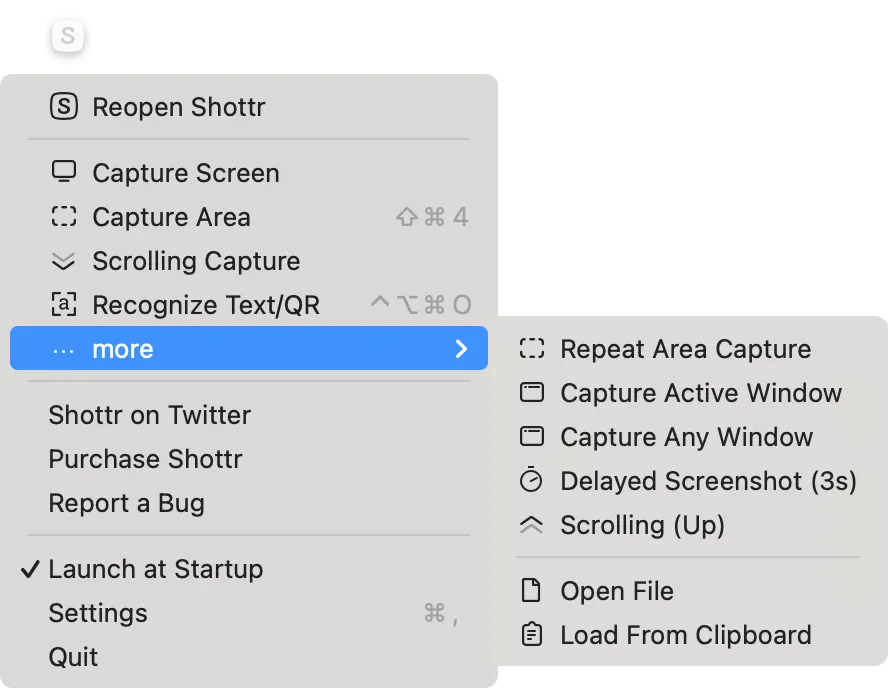This screenshot has width=888, height=688.
Task: Open Shottr on Twitter
Action: tap(150, 415)
